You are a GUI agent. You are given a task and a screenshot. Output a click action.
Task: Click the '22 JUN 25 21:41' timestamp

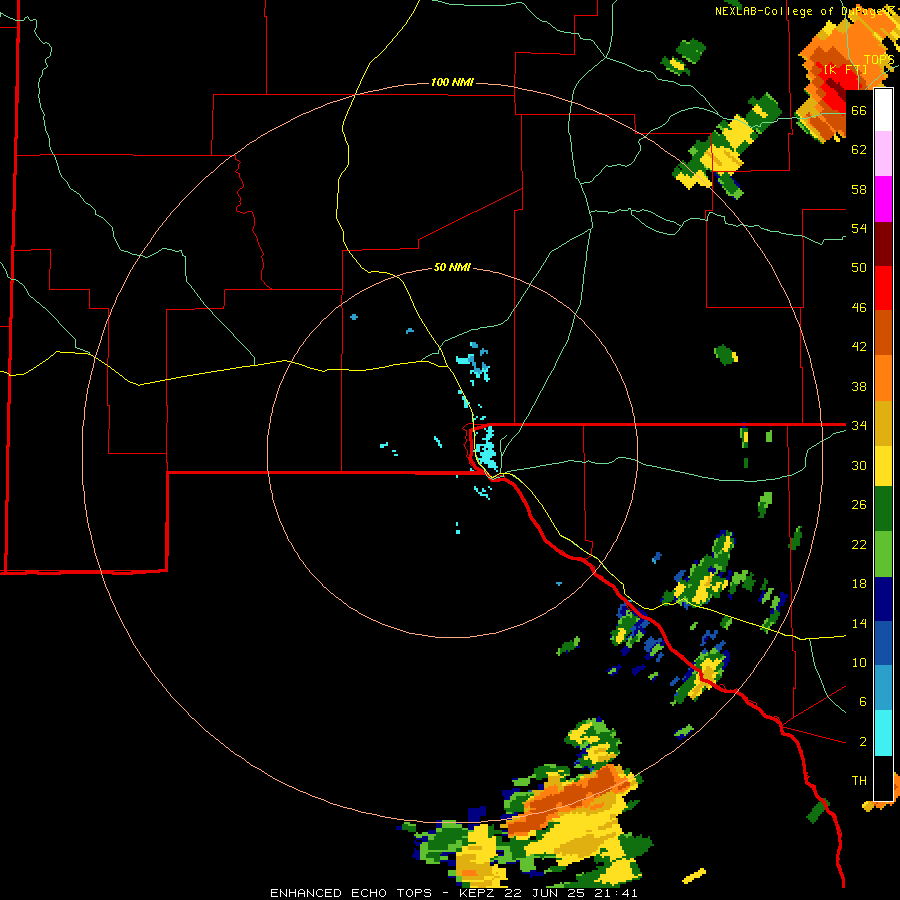pyautogui.click(x=571, y=893)
